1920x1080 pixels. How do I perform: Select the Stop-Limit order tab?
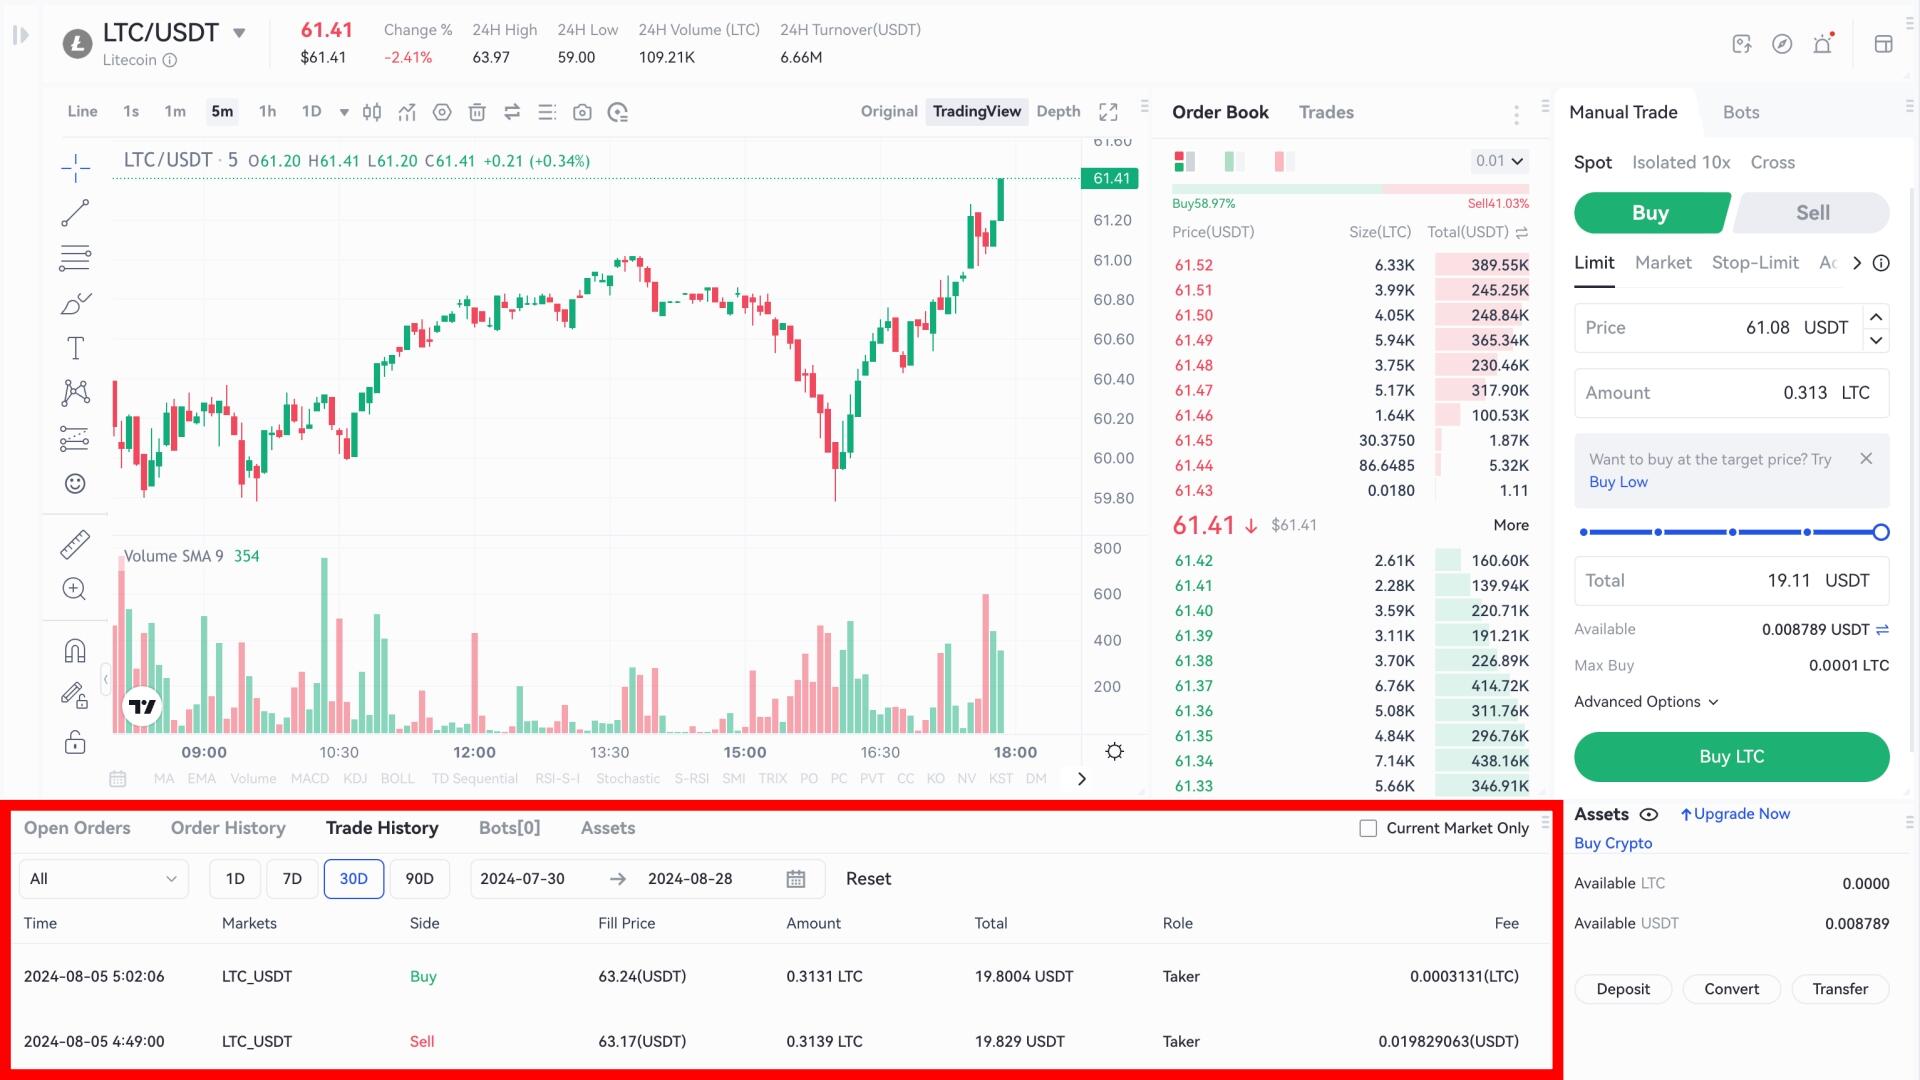[x=1755, y=263]
